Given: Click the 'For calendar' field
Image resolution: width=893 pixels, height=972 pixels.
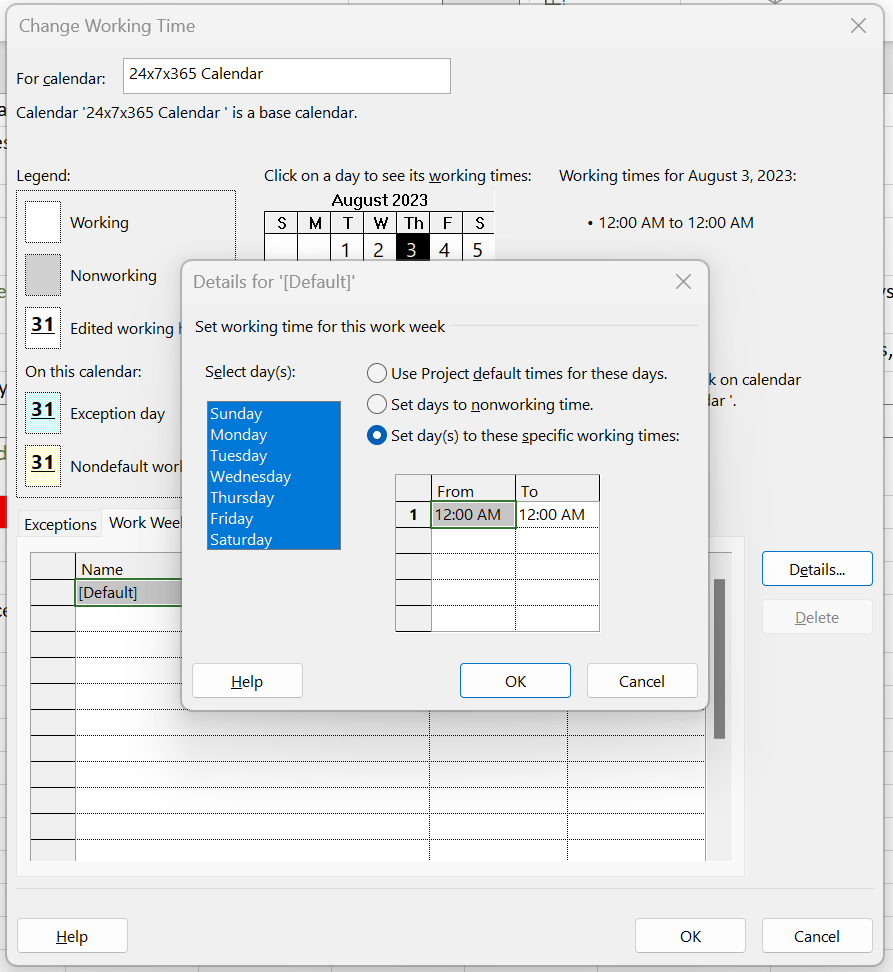Looking at the screenshot, I should coord(287,76).
